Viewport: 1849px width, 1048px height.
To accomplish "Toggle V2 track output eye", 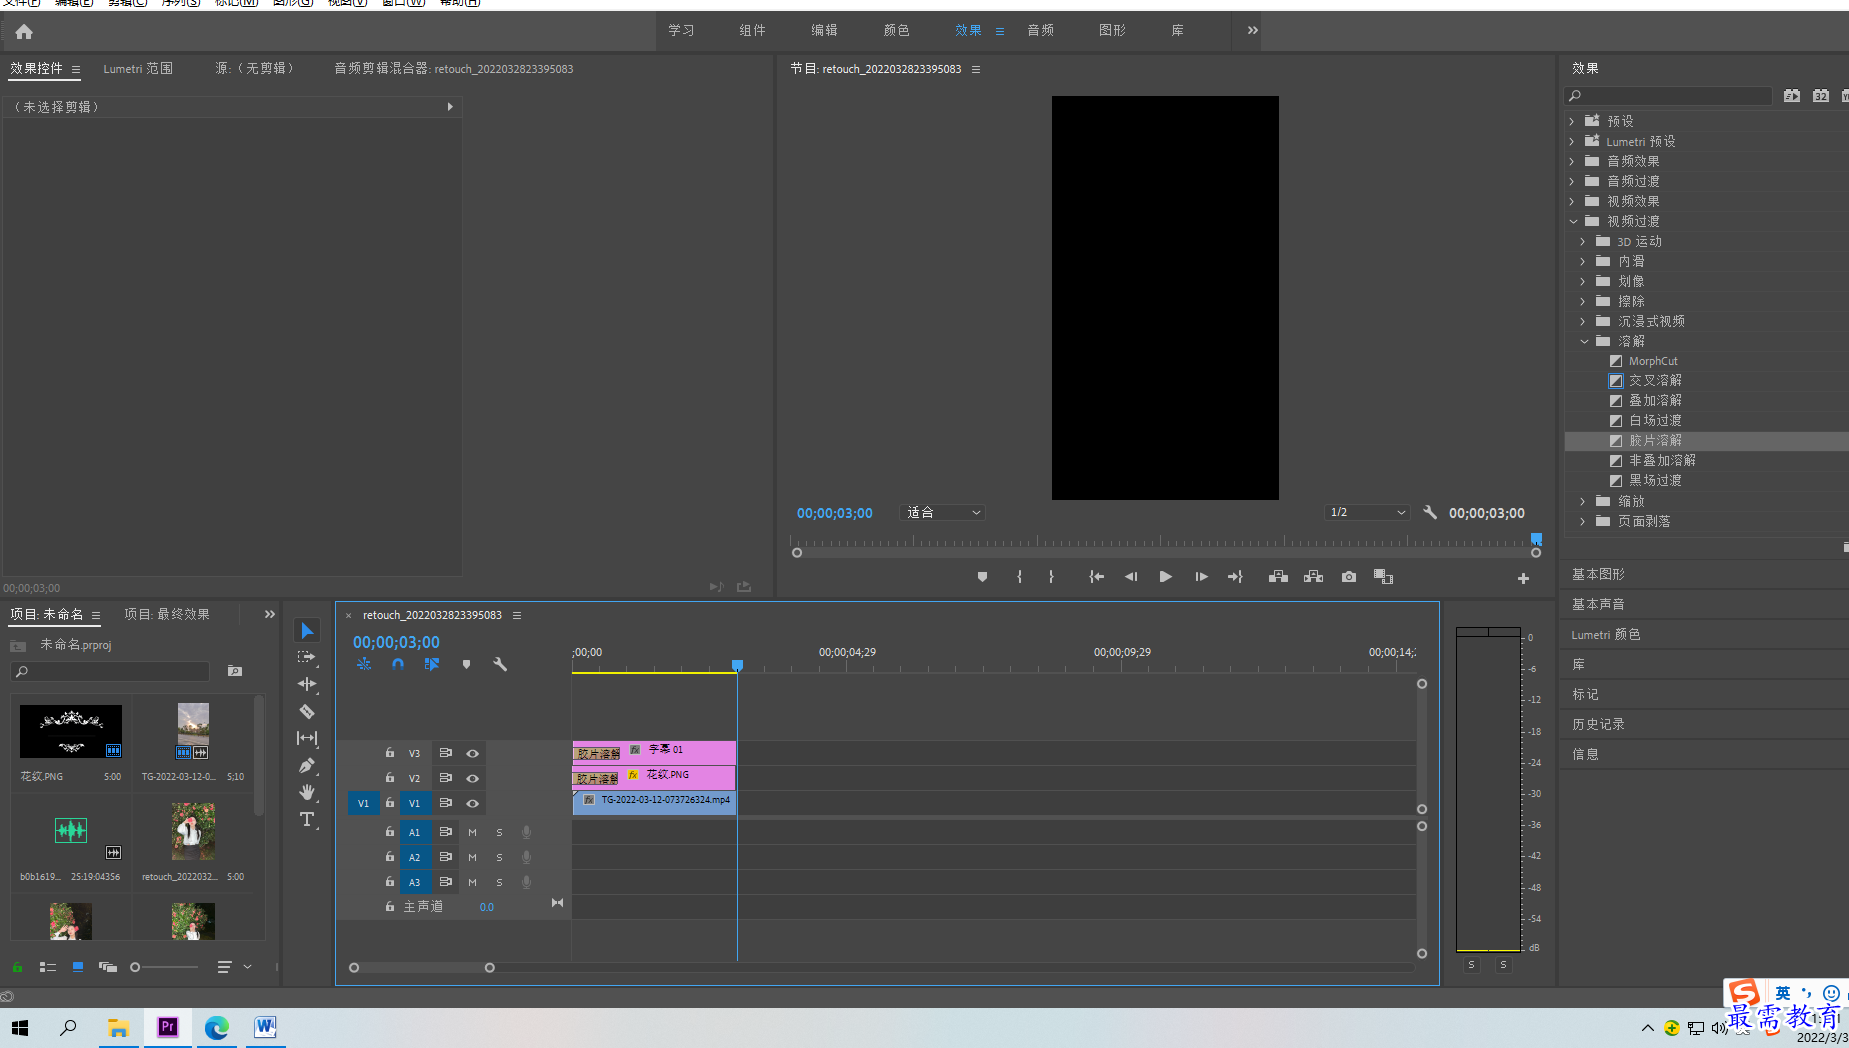I will tap(472, 778).
